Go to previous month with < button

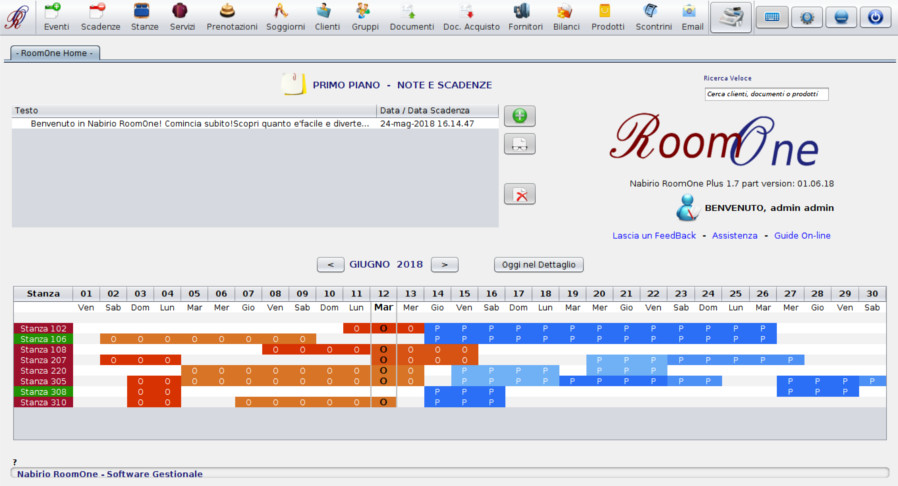330,264
